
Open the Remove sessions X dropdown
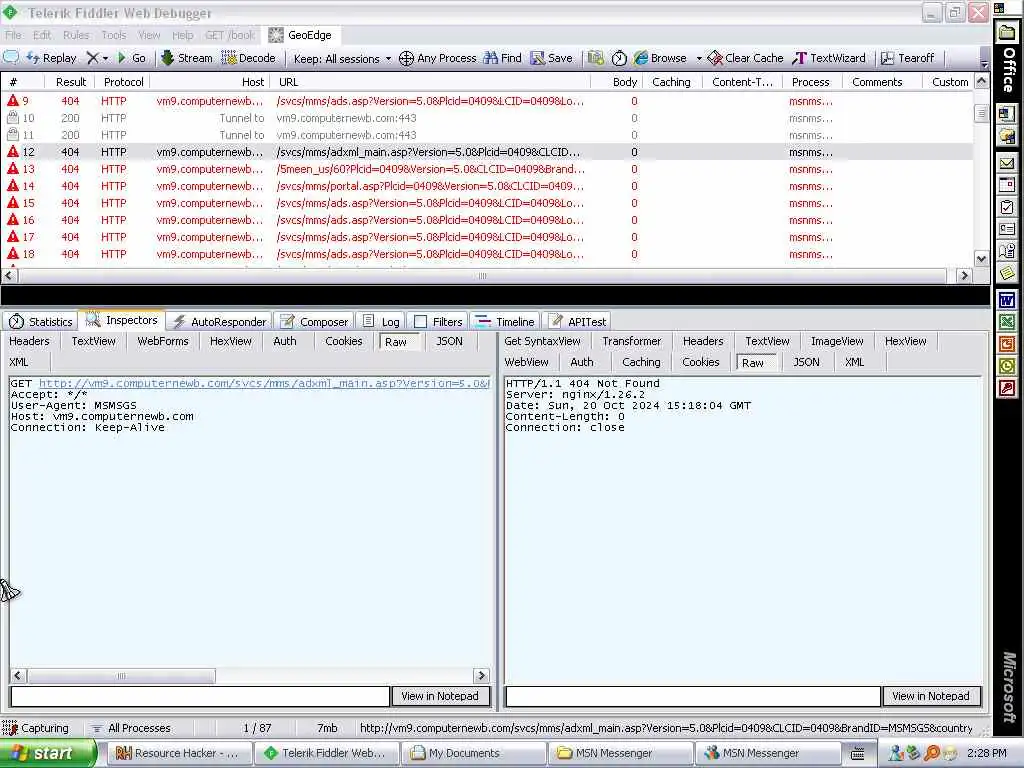[x=97, y=58]
